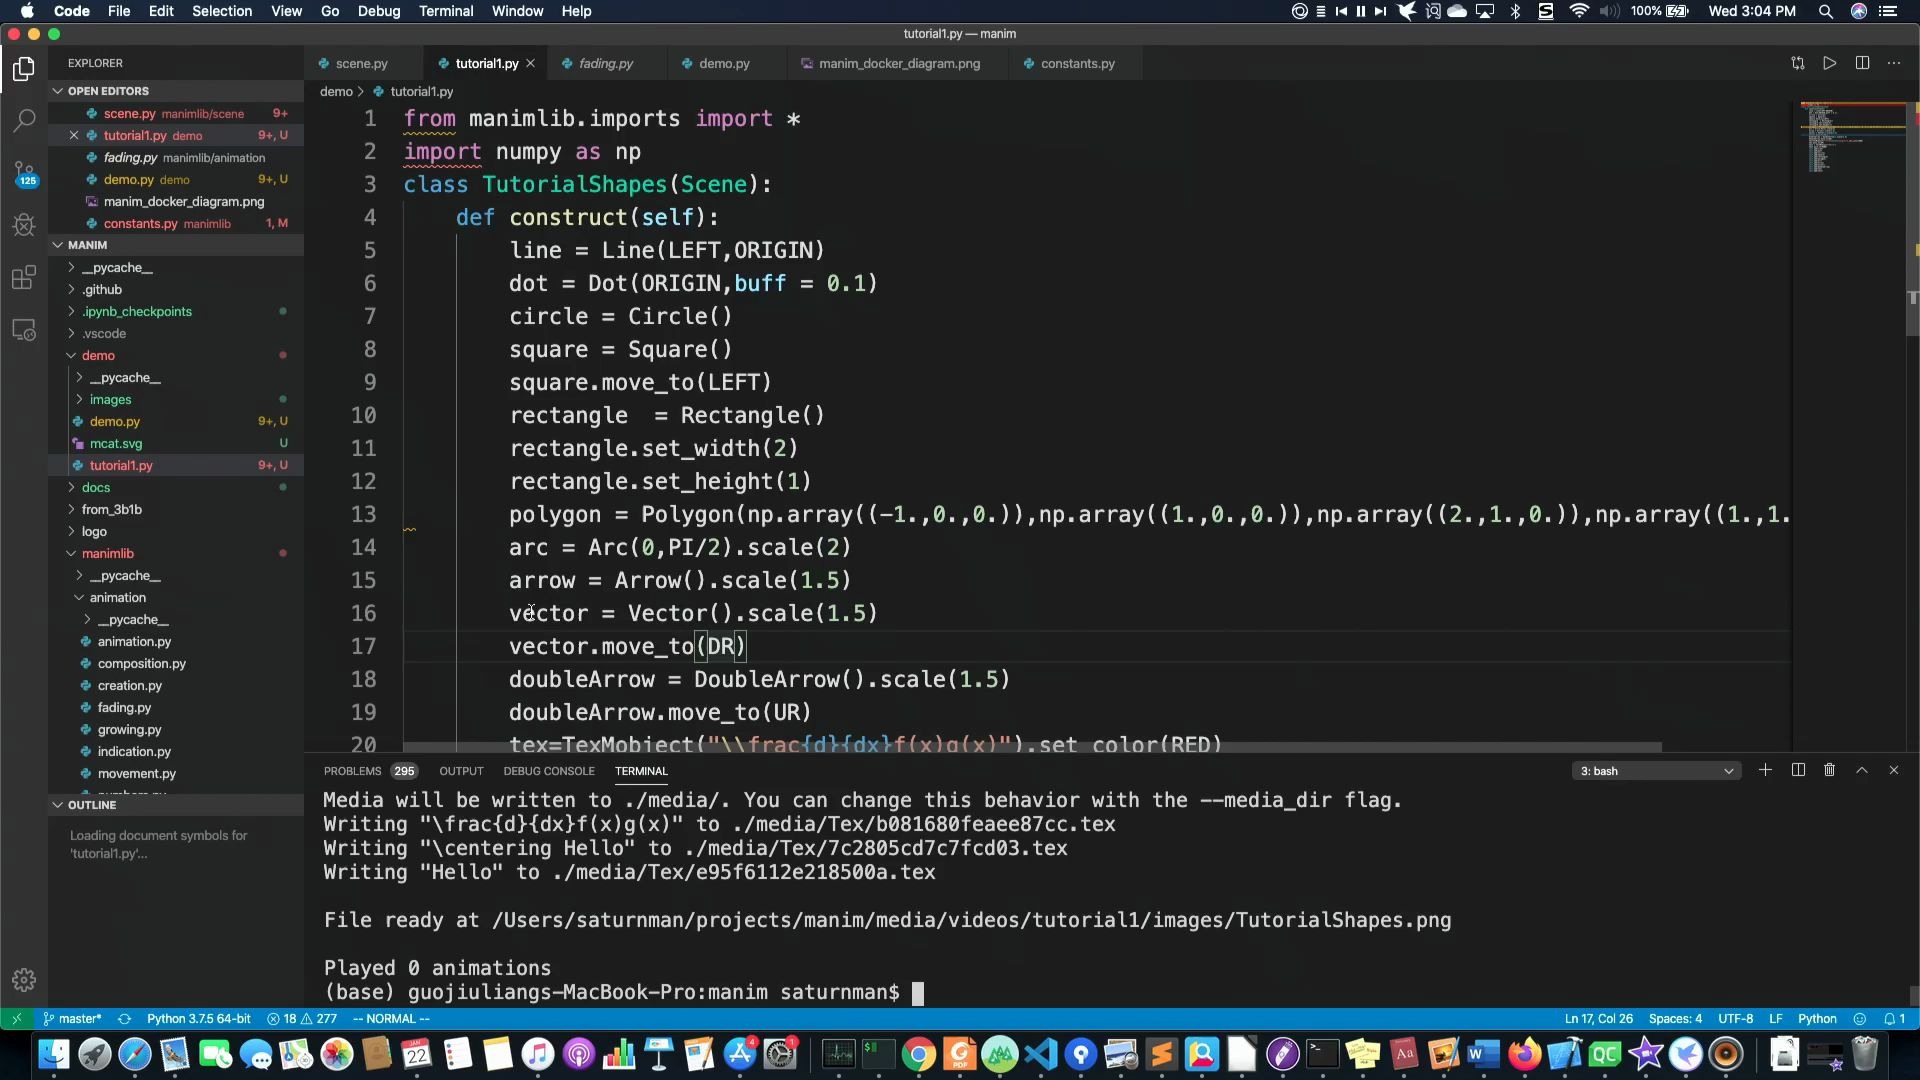Collapse the manimlib folder
This screenshot has width=1920, height=1080.
point(176,554)
